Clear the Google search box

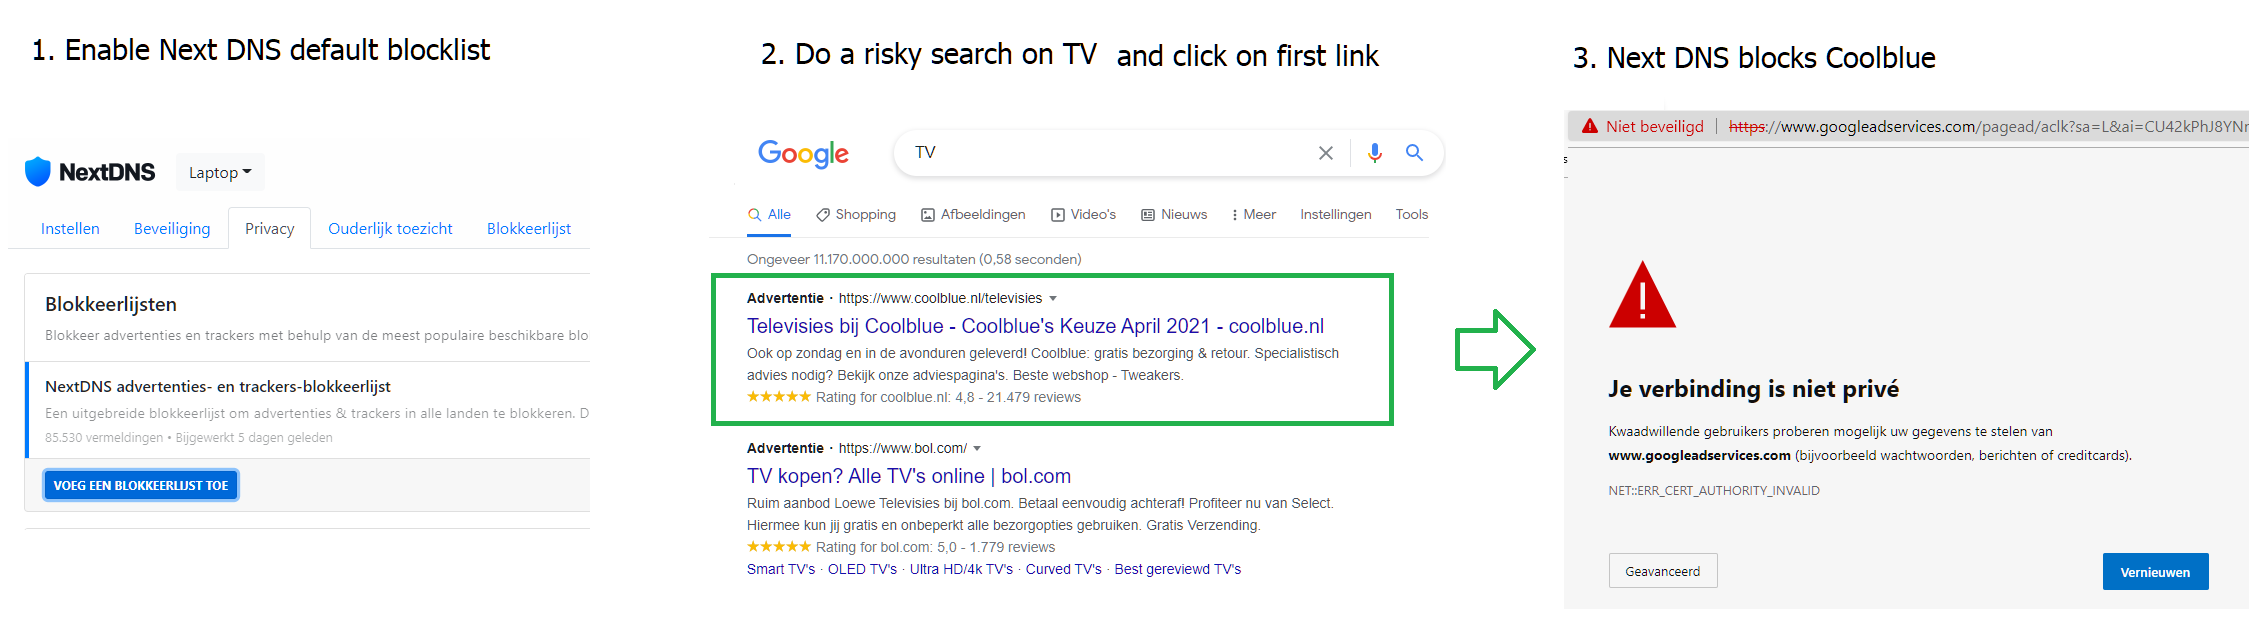1325,153
